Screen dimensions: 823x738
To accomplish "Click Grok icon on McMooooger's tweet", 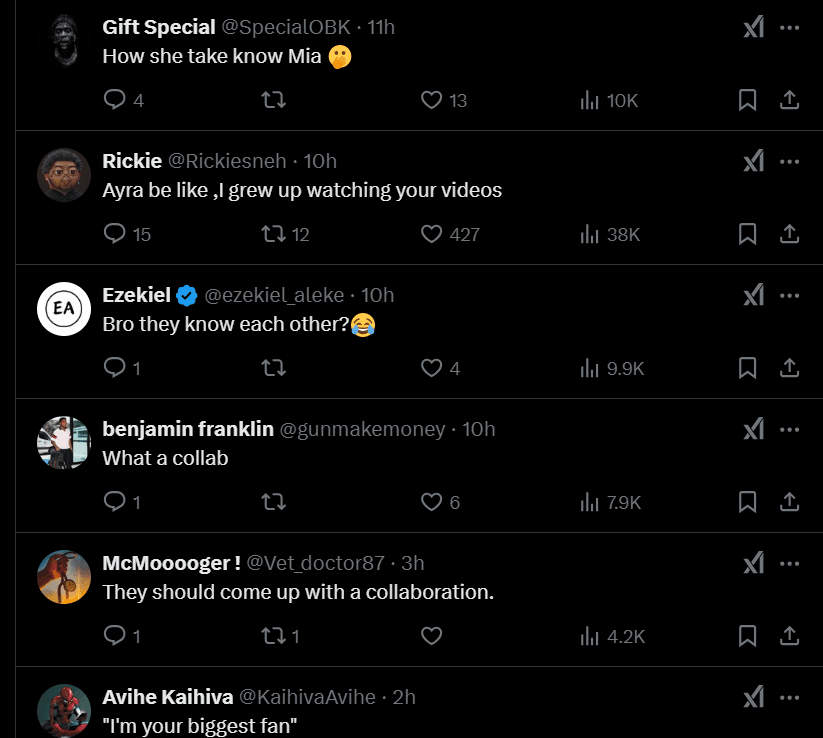I will (x=754, y=563).
